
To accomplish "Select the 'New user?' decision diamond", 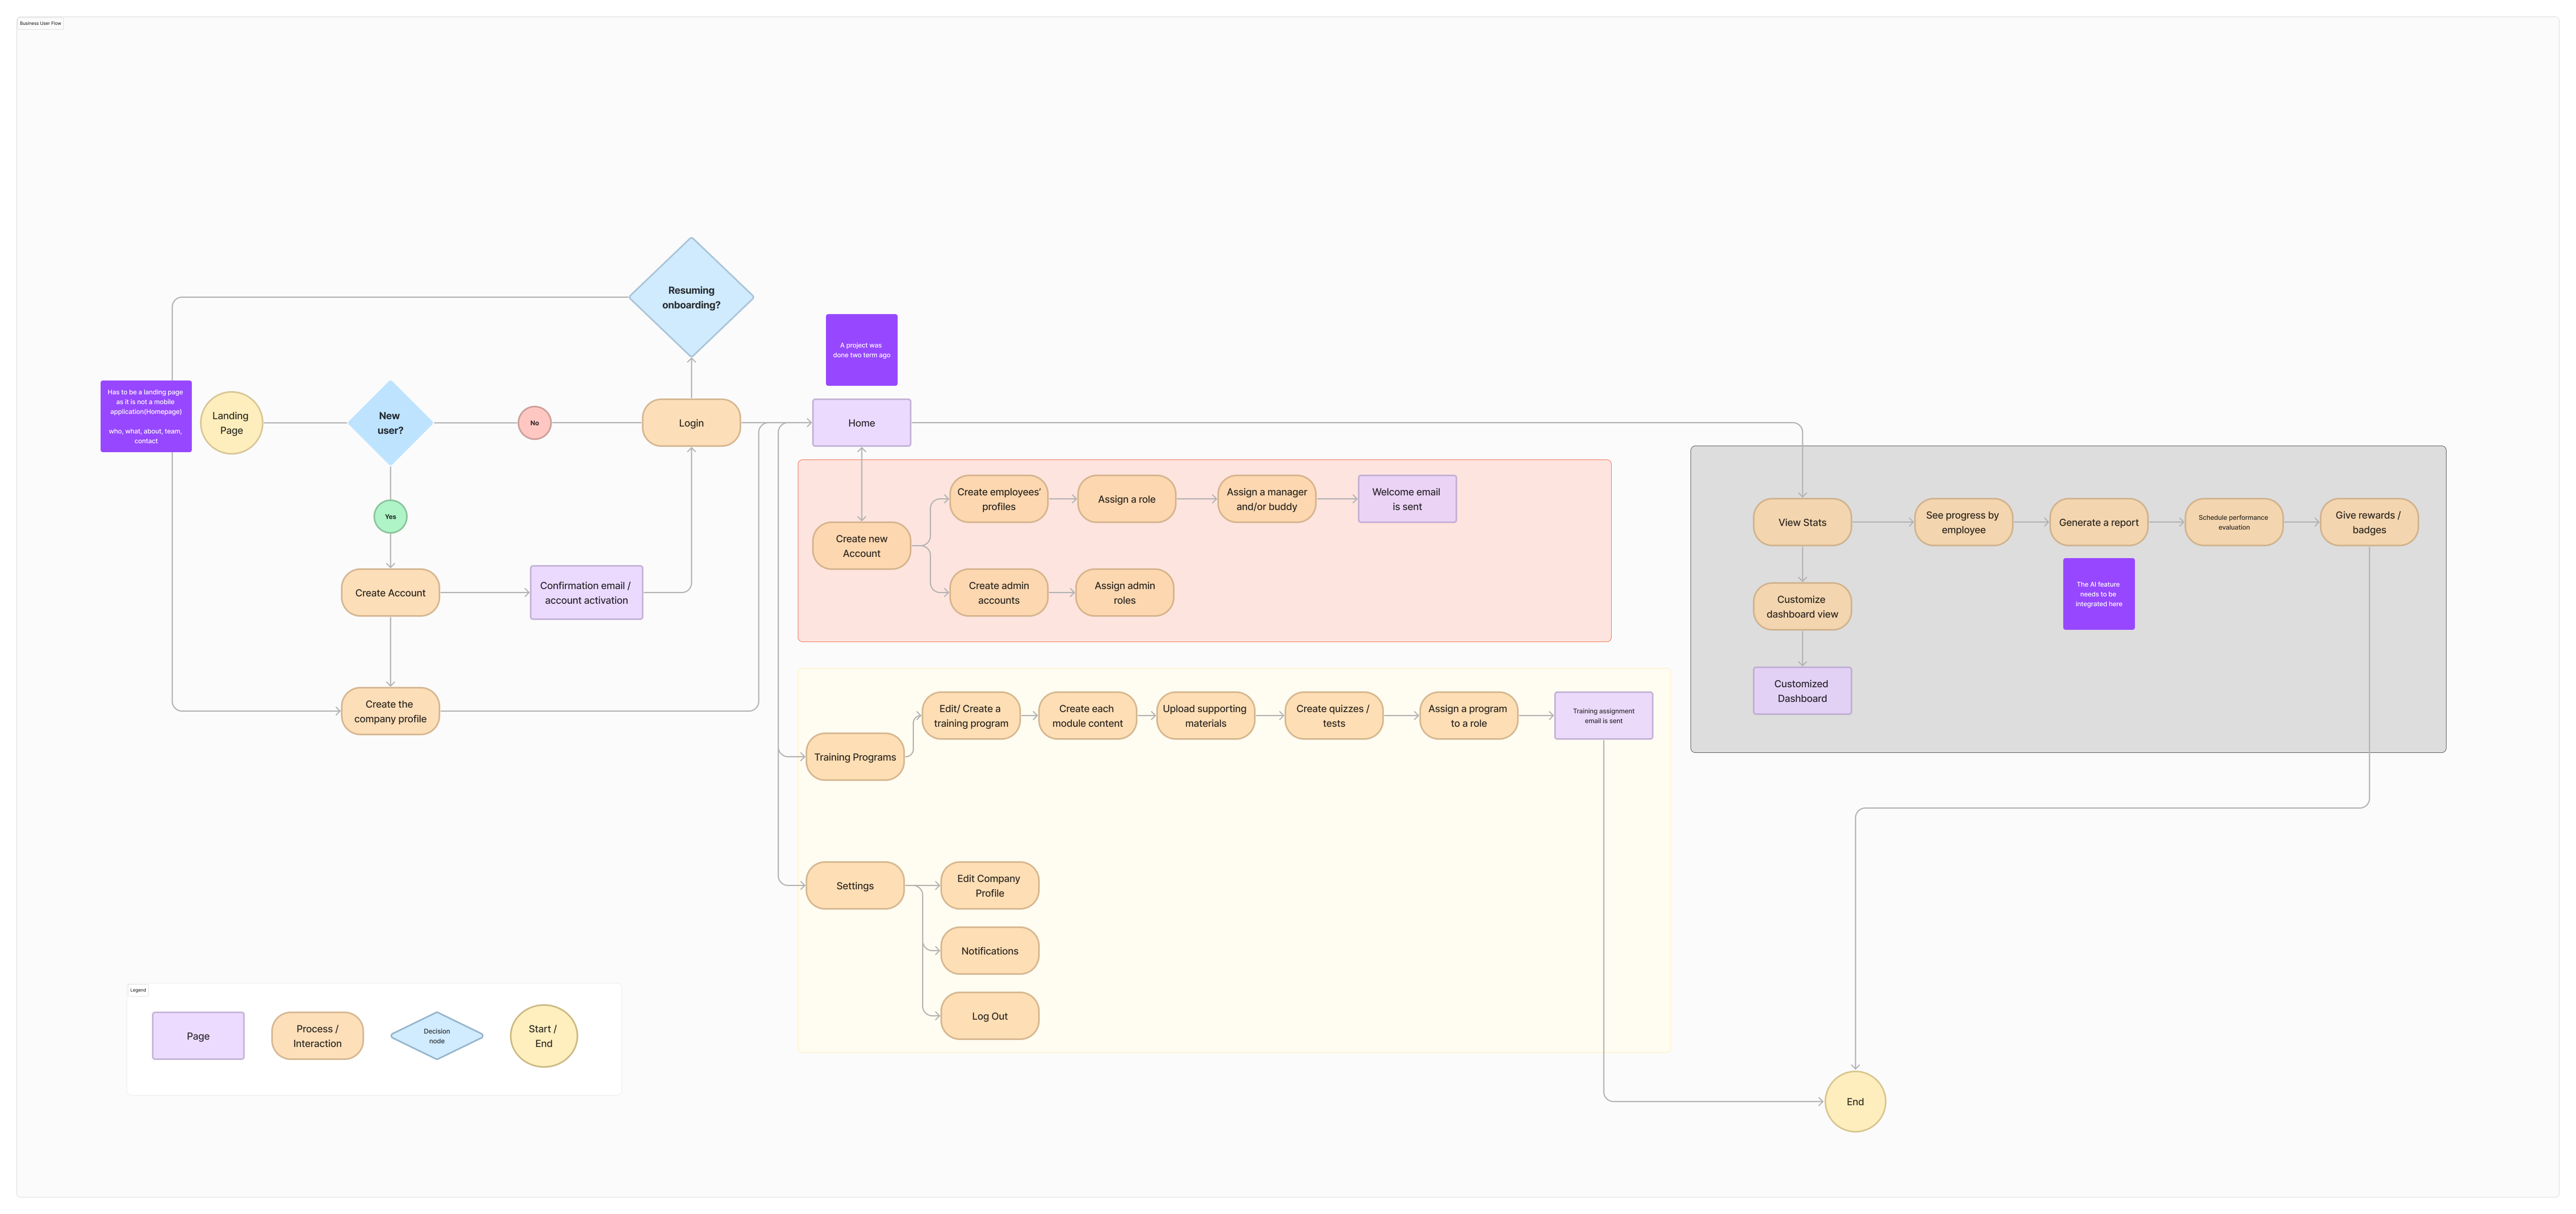I will (x=390, y=423).
